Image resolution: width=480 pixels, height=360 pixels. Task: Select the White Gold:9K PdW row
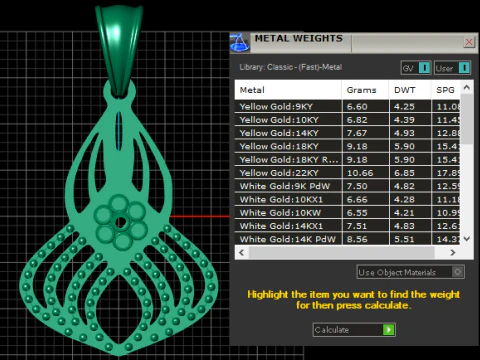point(347,186)
